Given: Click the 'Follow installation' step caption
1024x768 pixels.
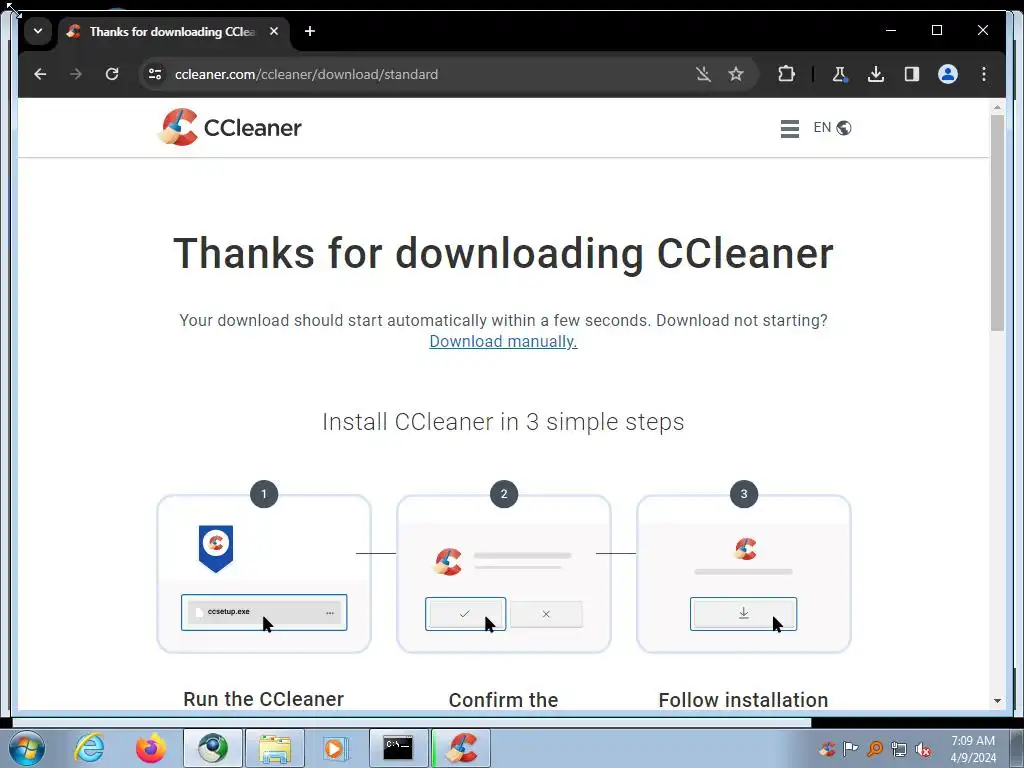Looking at the screenshot, I should coord(743,700).
